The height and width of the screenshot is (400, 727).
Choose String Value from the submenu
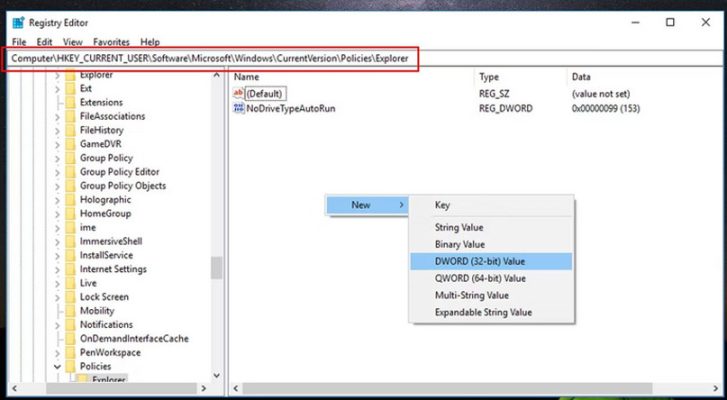coord(491,228)
